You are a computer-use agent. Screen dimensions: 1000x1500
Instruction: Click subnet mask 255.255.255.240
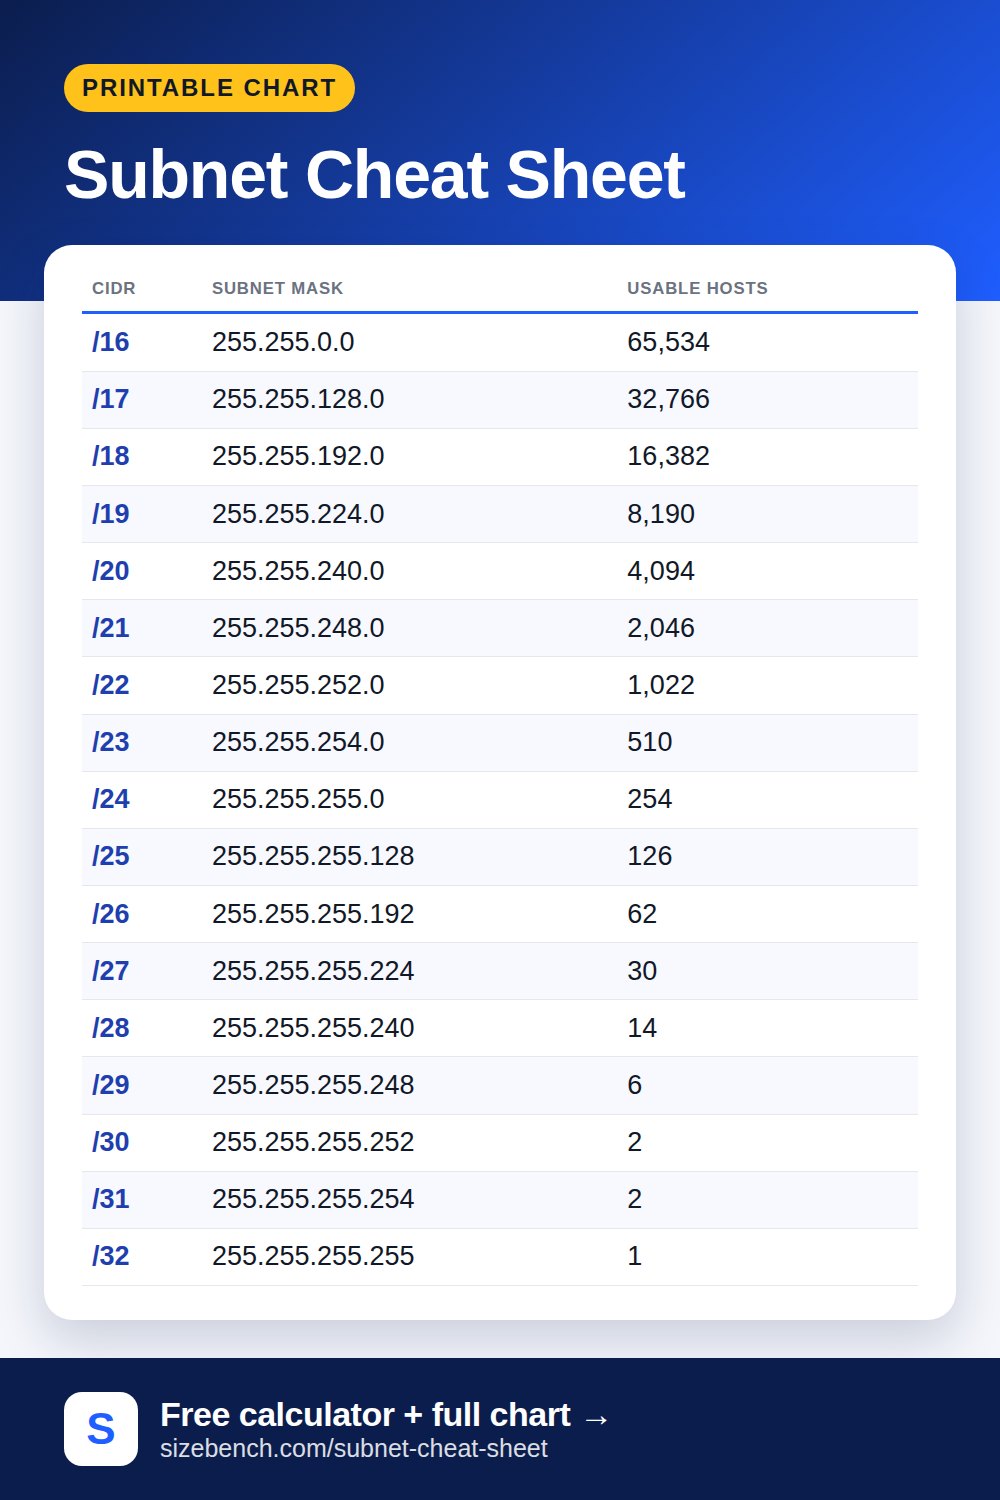coord(313,1028)
